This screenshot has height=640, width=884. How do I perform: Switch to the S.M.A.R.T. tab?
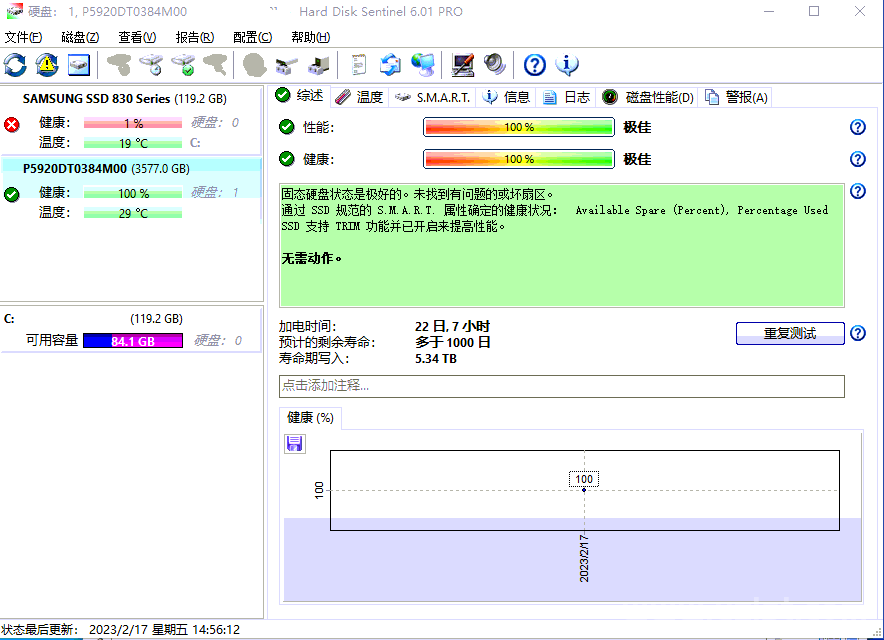pyautogui.click(x=432, y=98)
